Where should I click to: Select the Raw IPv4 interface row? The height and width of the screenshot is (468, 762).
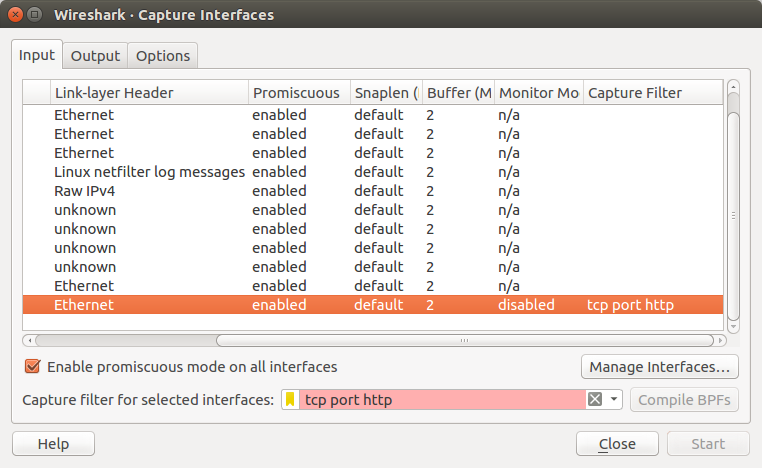click(x=373, y=191)
